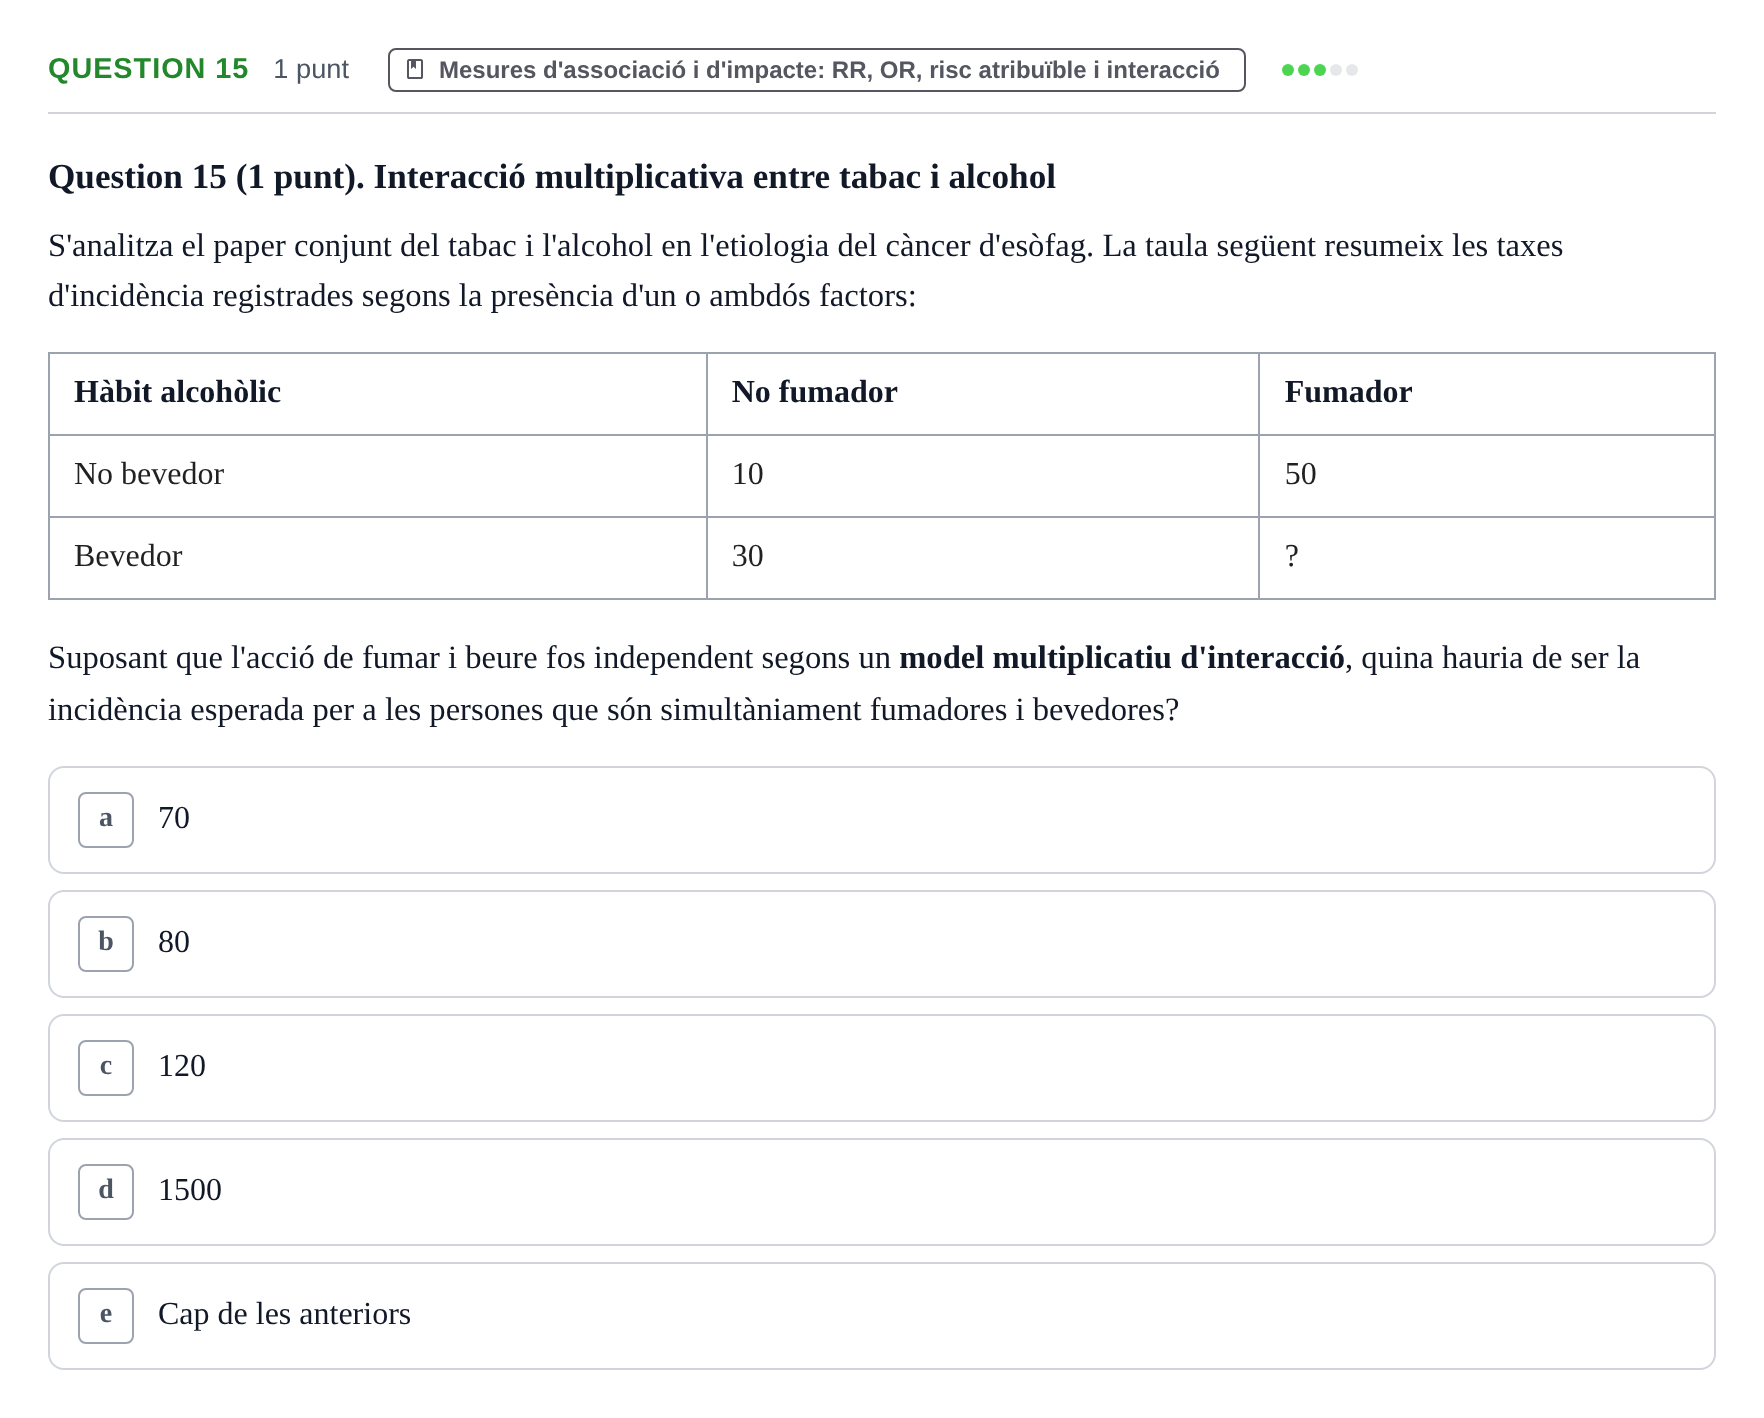
Task: Click the "Hàbit alcohòlic" table header
Action: 378,394
